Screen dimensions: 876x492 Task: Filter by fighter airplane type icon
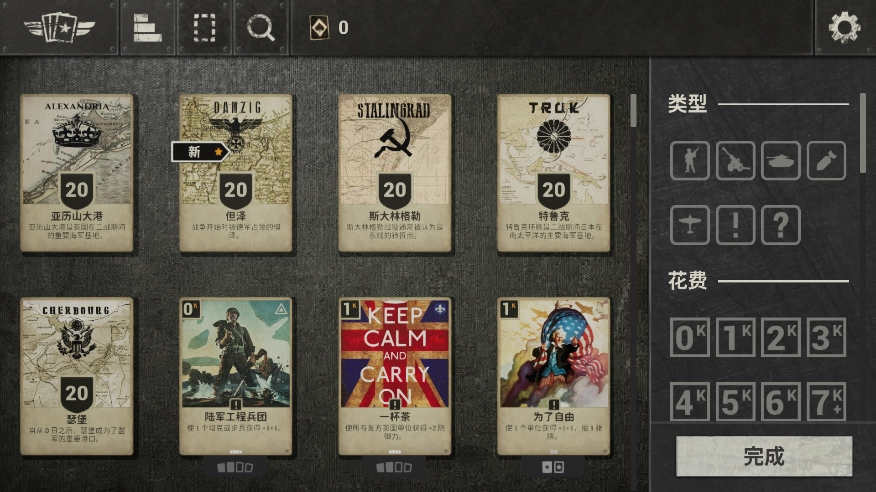coord(690,225)
